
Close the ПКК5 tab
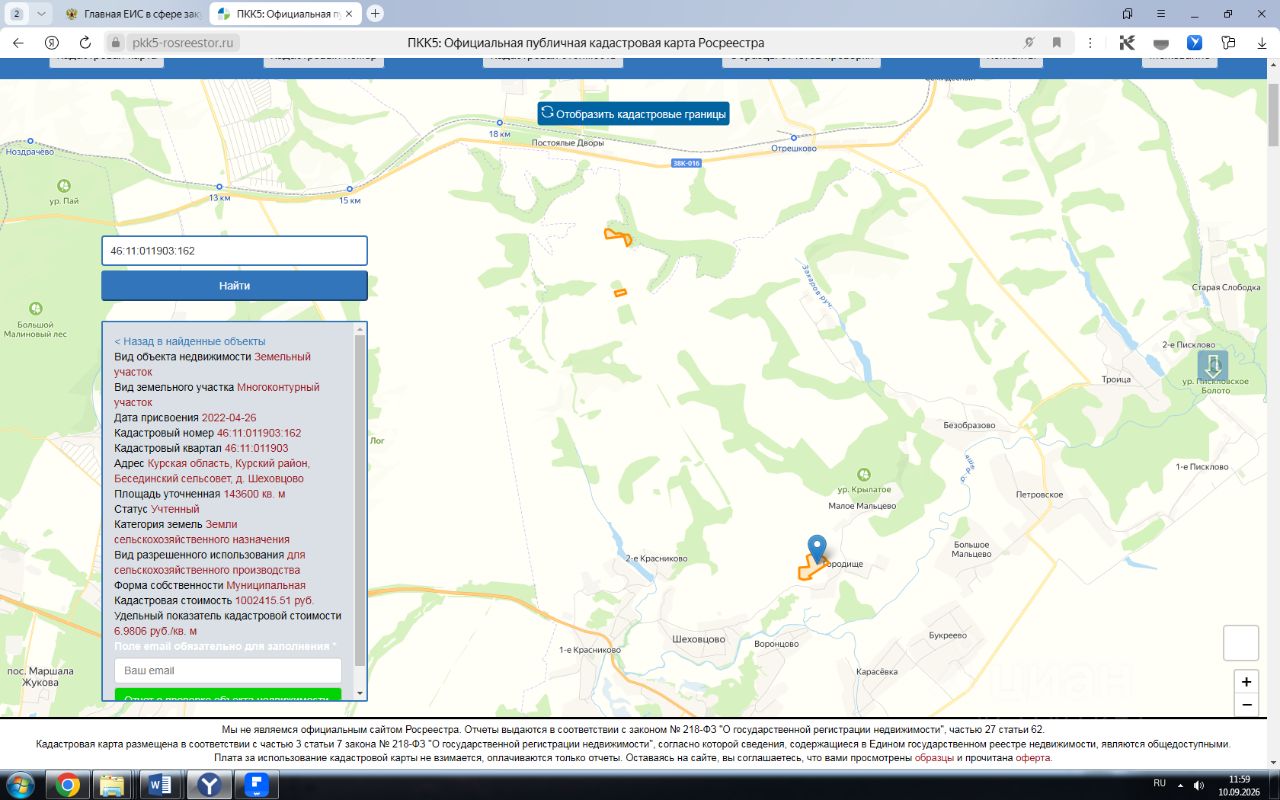click(x=349, y=14)
